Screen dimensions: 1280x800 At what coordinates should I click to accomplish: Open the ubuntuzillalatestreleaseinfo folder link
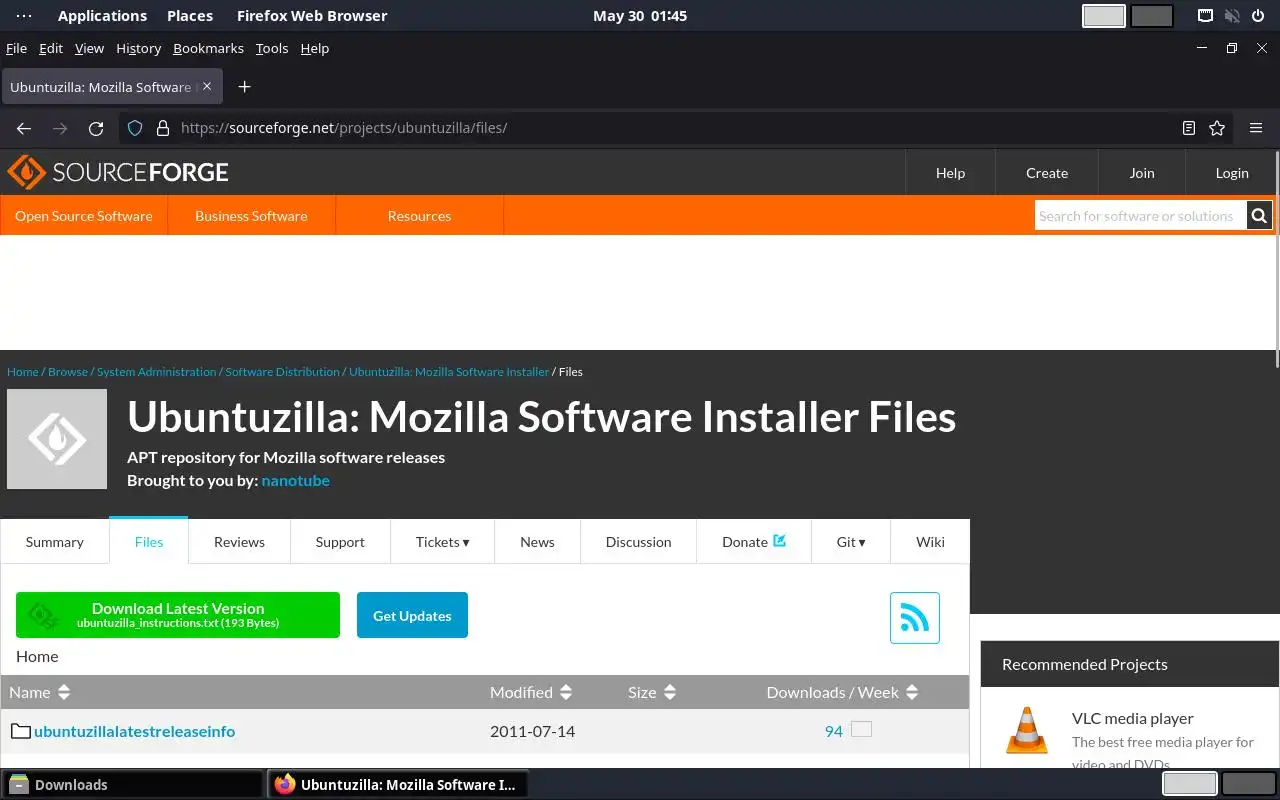pos(135,731)
